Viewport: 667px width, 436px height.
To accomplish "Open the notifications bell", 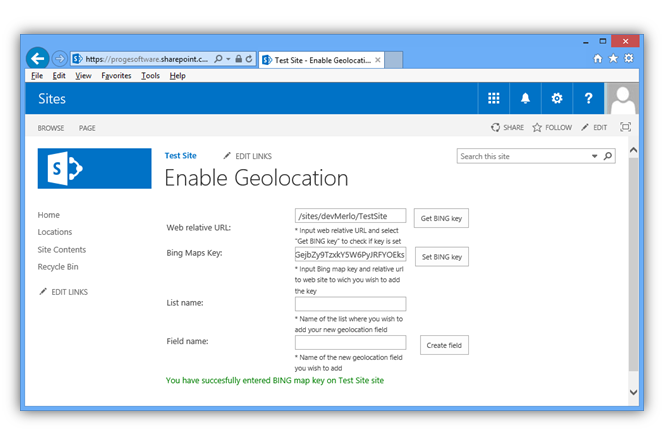I will [x=526, y=98].
